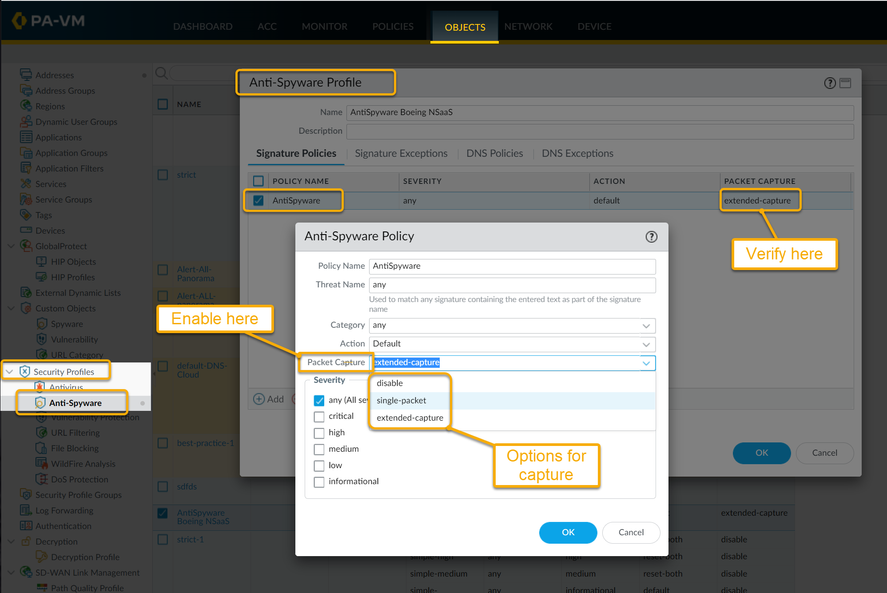Image resolution: width=887 pixels, height=593 pixels.
Task: Click the Addresses icon in sidebar
Action: click(26, 75)
